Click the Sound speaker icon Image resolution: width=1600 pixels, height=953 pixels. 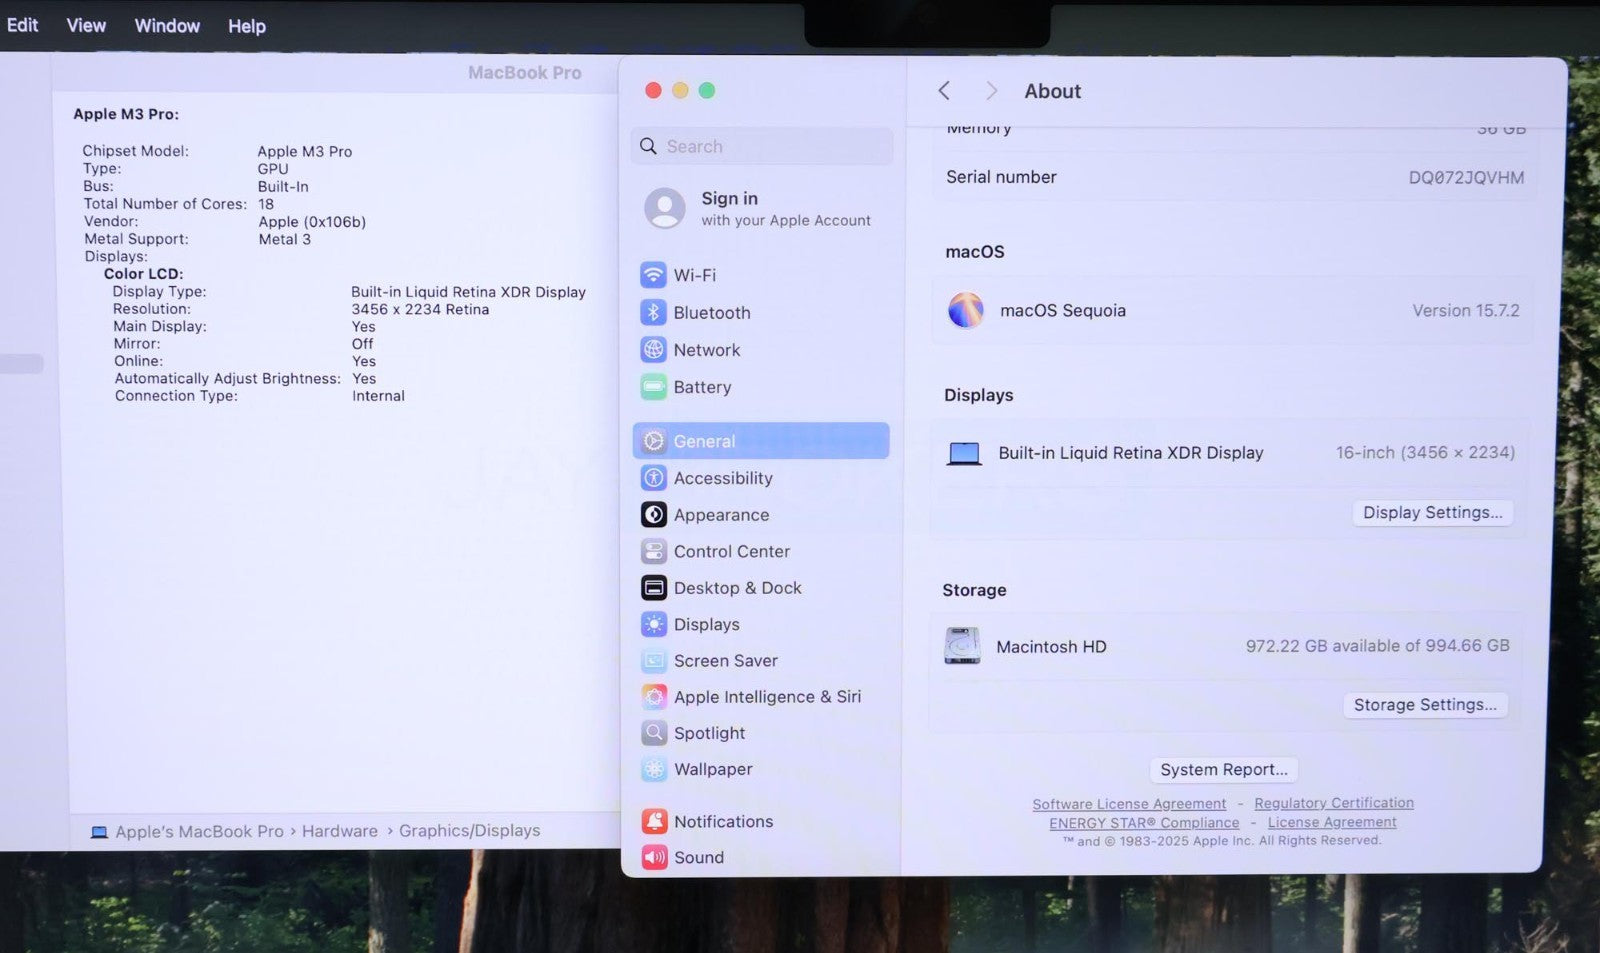tap(654, 857)
